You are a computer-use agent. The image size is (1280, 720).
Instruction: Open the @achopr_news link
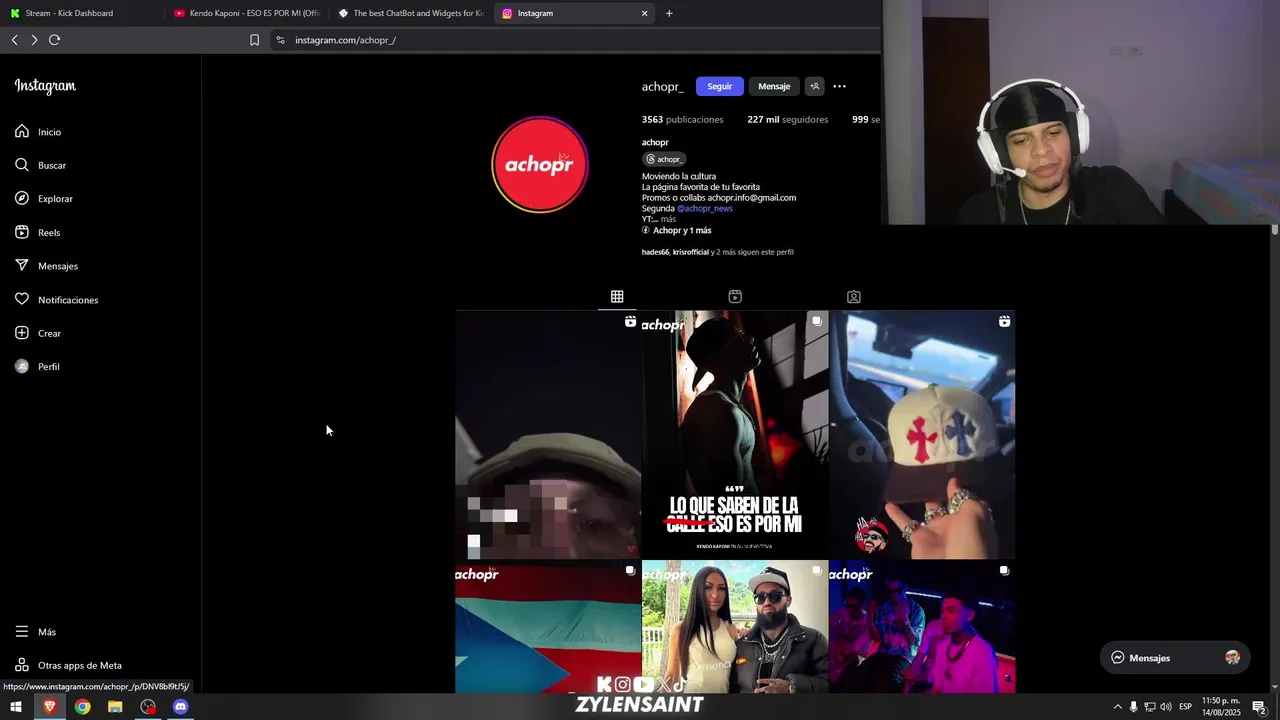[x=705, y=208]
